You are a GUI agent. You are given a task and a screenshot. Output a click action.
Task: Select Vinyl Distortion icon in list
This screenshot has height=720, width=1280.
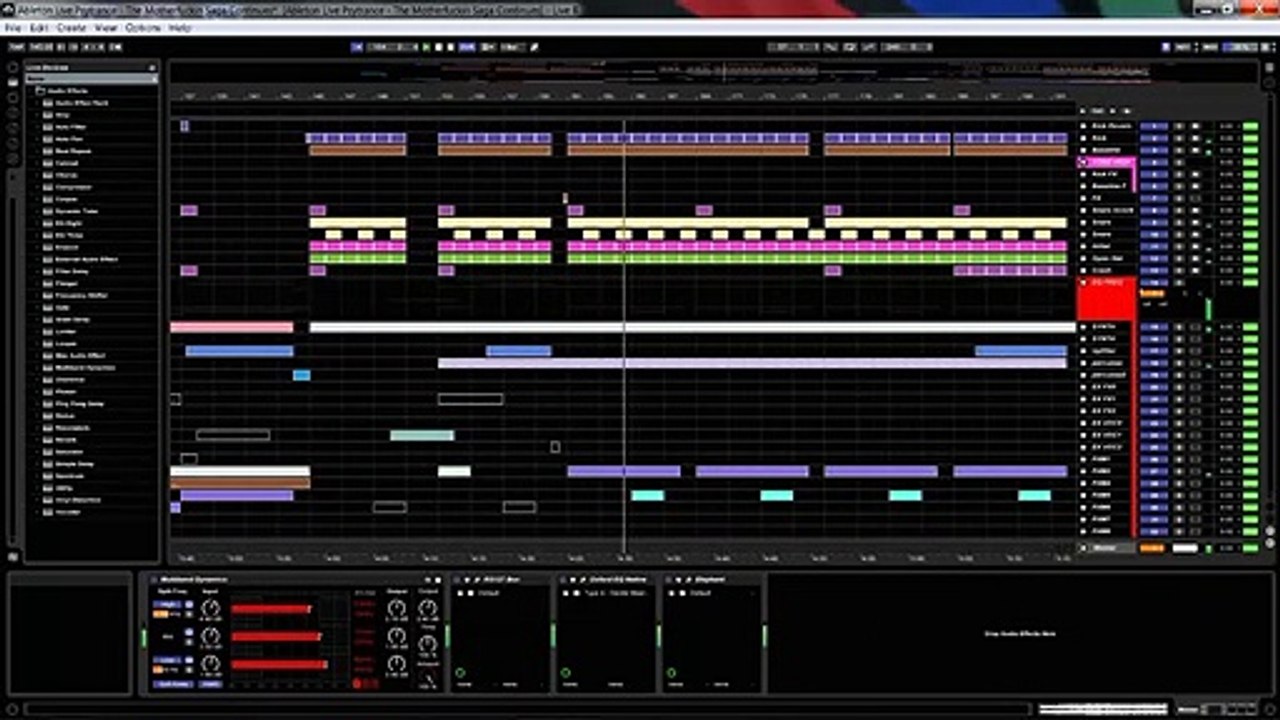click(x=48, y=499)
